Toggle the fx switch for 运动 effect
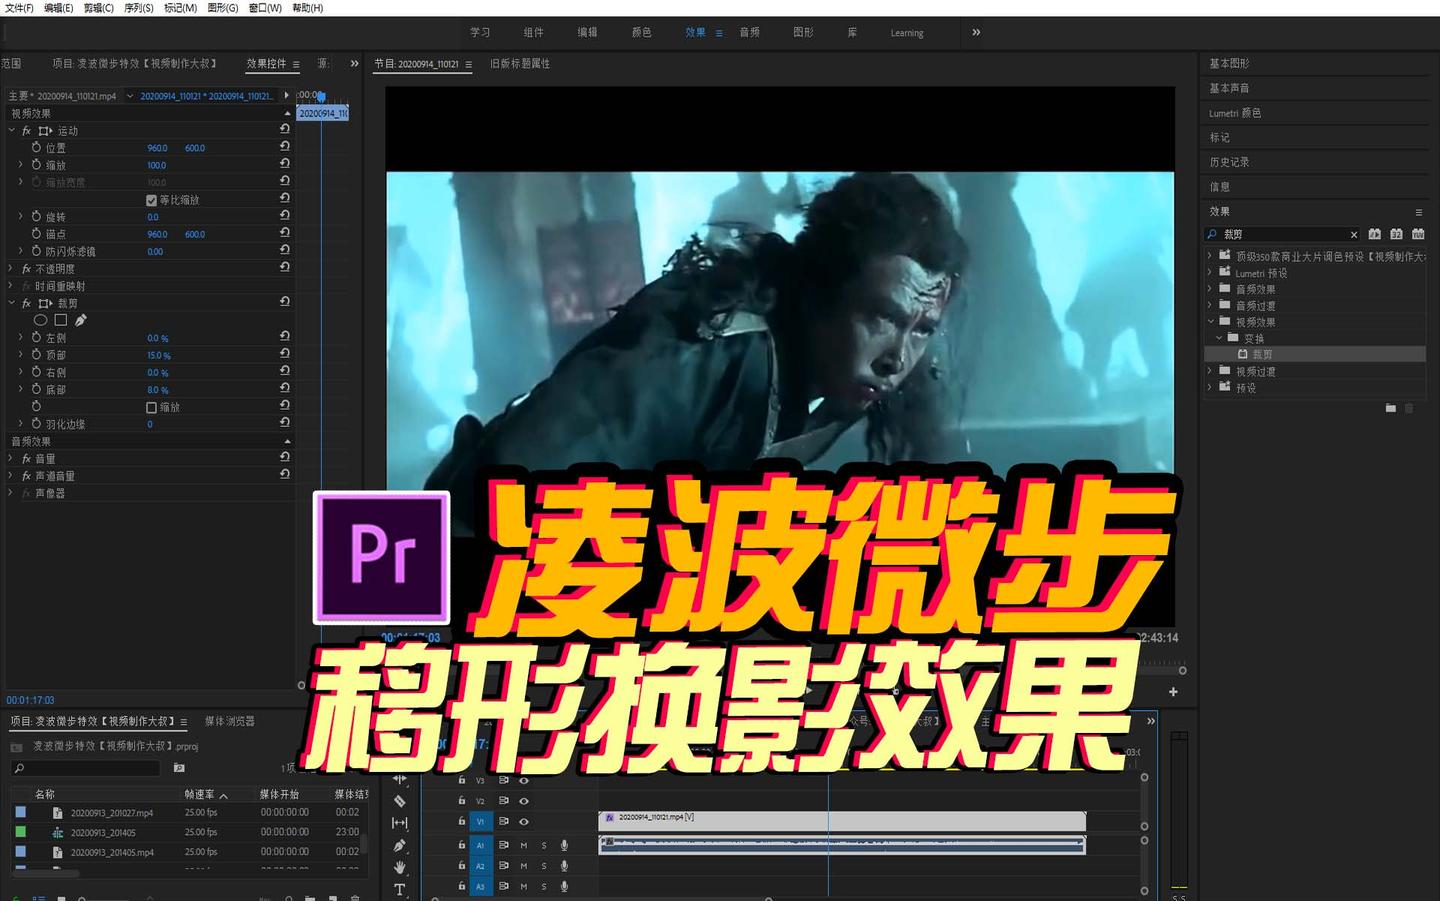 [26, 131]
